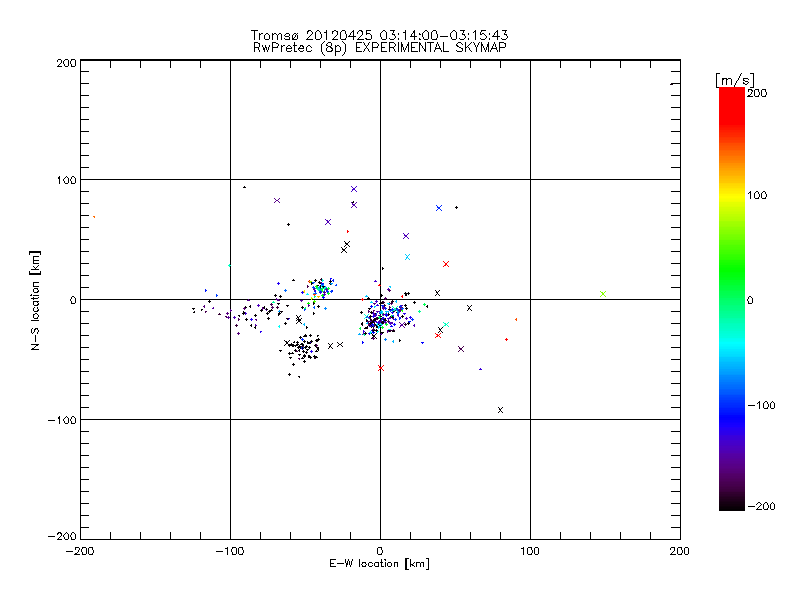Click the RwPretec EXPERIMENTAL SKYMAP subtitle
This screenshot has height=600, width=800.
coord(379,47)
